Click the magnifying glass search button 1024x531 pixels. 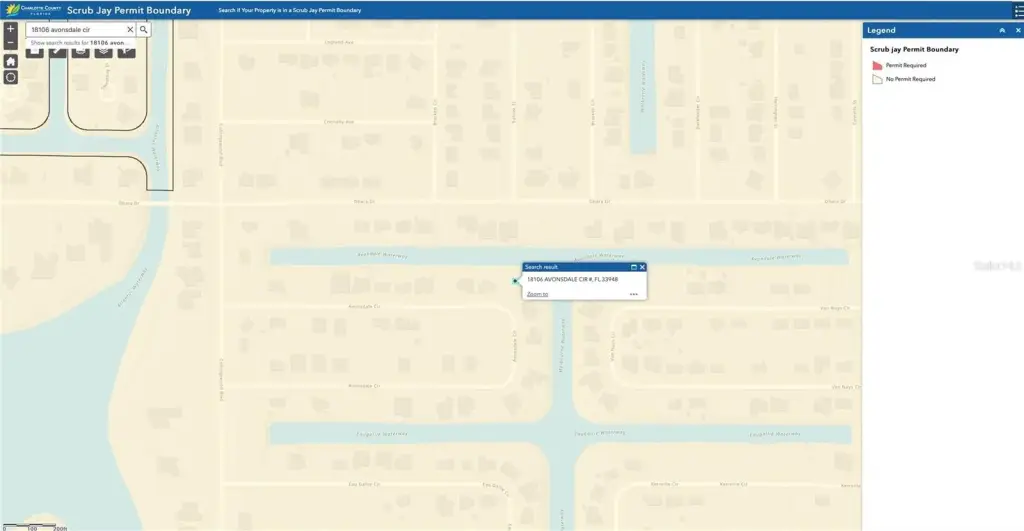click(x=144, y=30)
